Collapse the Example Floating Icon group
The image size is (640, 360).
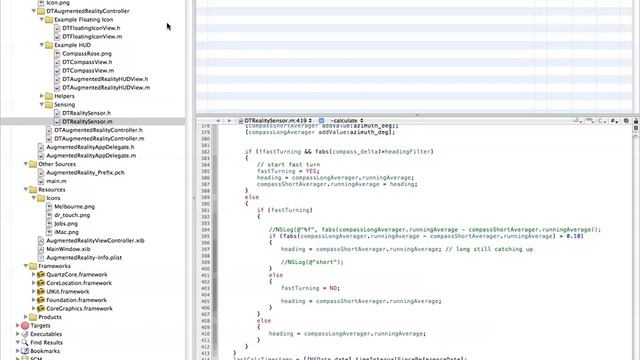42,20
